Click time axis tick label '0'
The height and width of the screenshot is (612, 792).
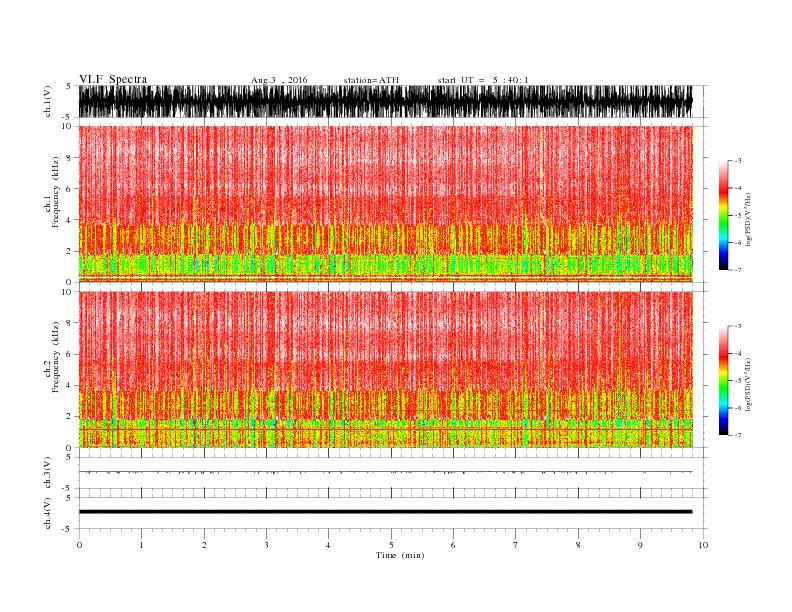tap(79, 545)
